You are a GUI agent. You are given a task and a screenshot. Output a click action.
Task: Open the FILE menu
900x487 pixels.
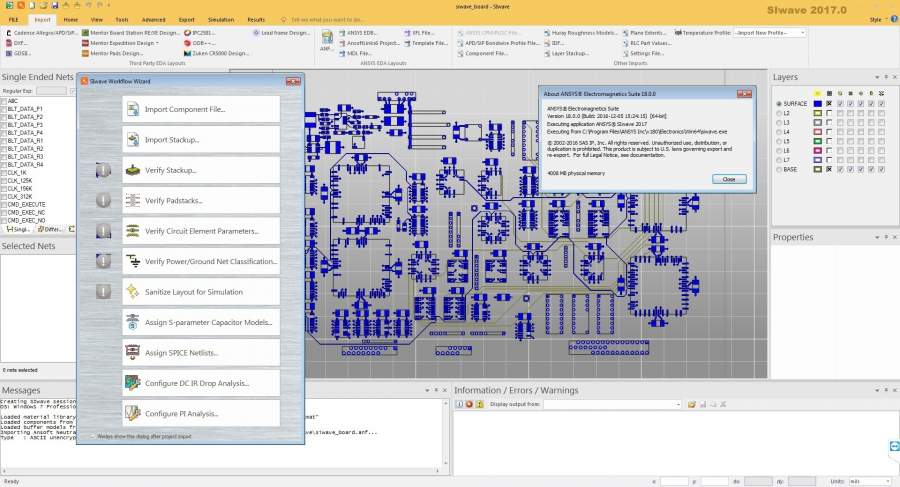(x=13, y=20)
